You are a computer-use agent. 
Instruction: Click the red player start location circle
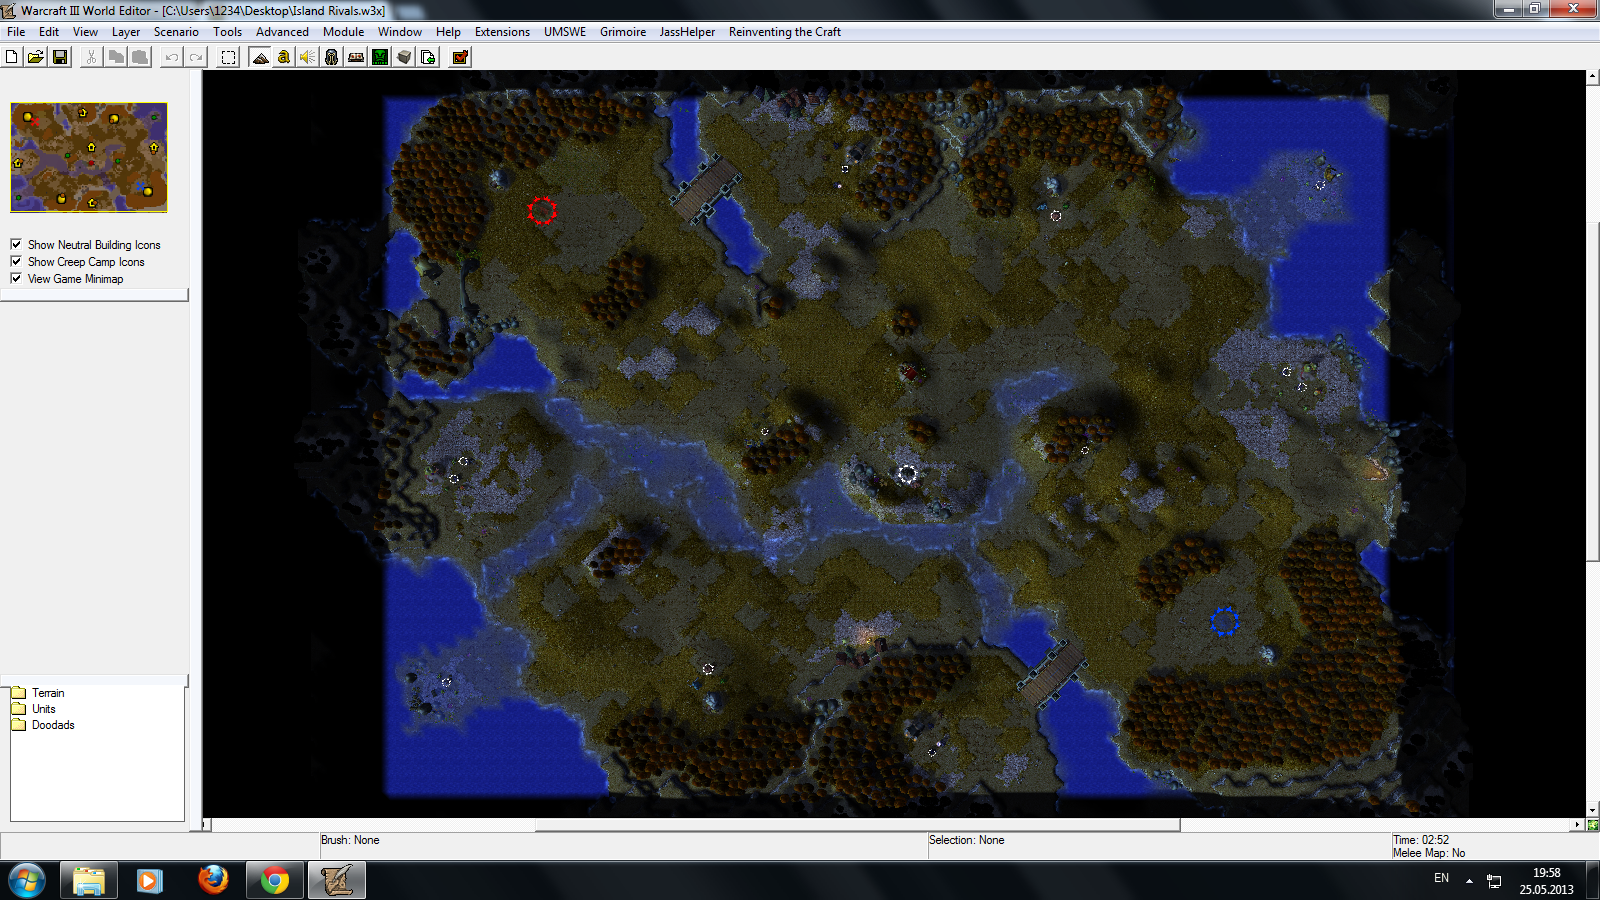[x=542, y=210]
